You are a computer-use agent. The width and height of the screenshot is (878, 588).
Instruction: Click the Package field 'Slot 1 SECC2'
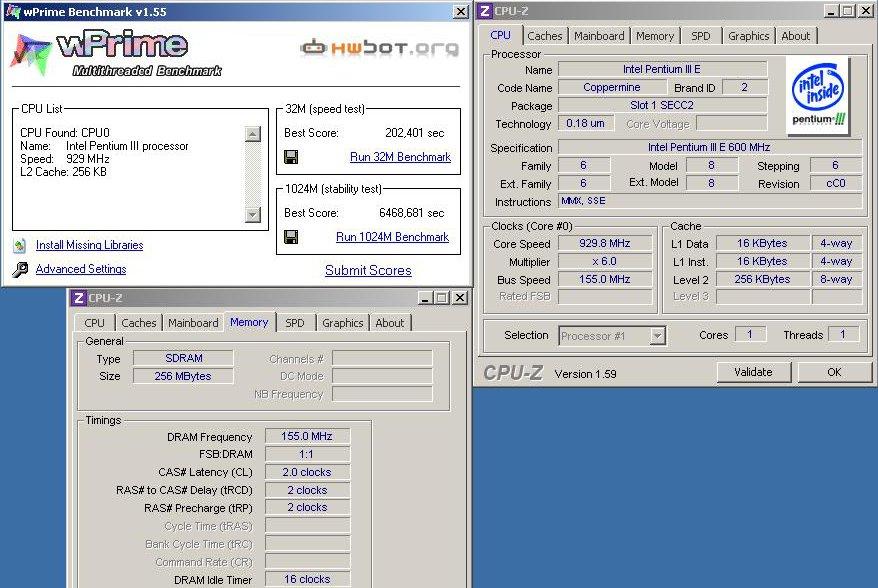pyautogui.click(x=662, y=105)
